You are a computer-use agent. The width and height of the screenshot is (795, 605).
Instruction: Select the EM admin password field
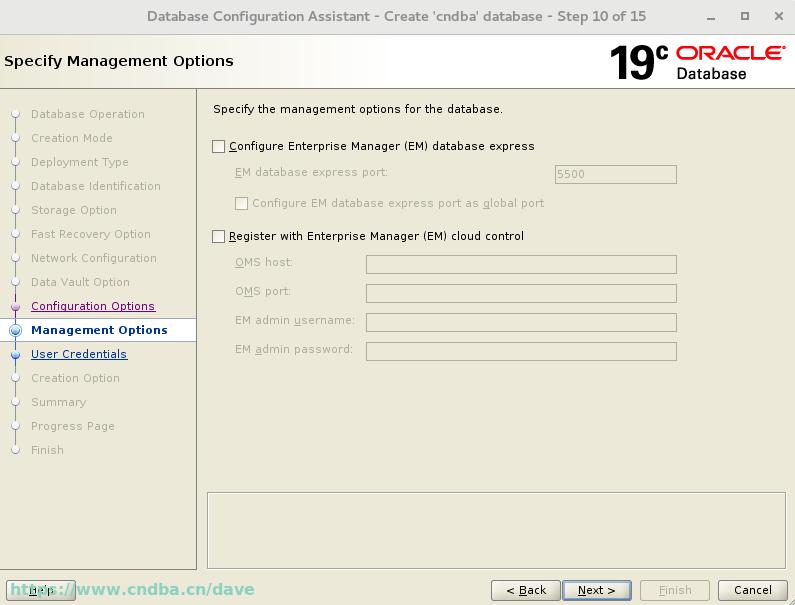(x=521, y=351)
